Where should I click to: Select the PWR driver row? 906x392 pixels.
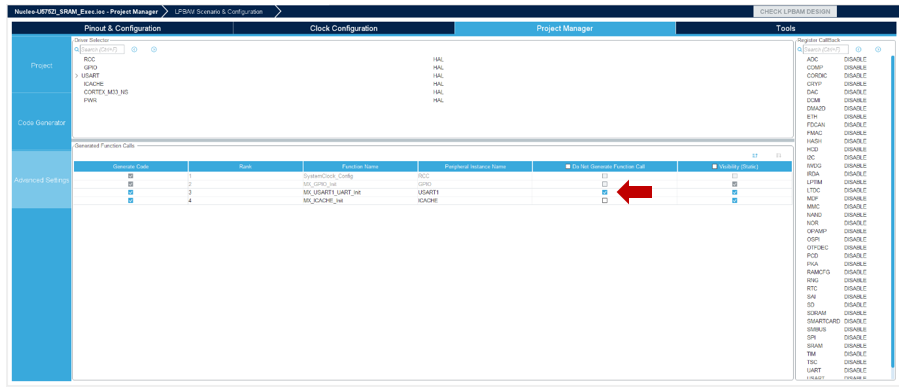tap(90, 100)
